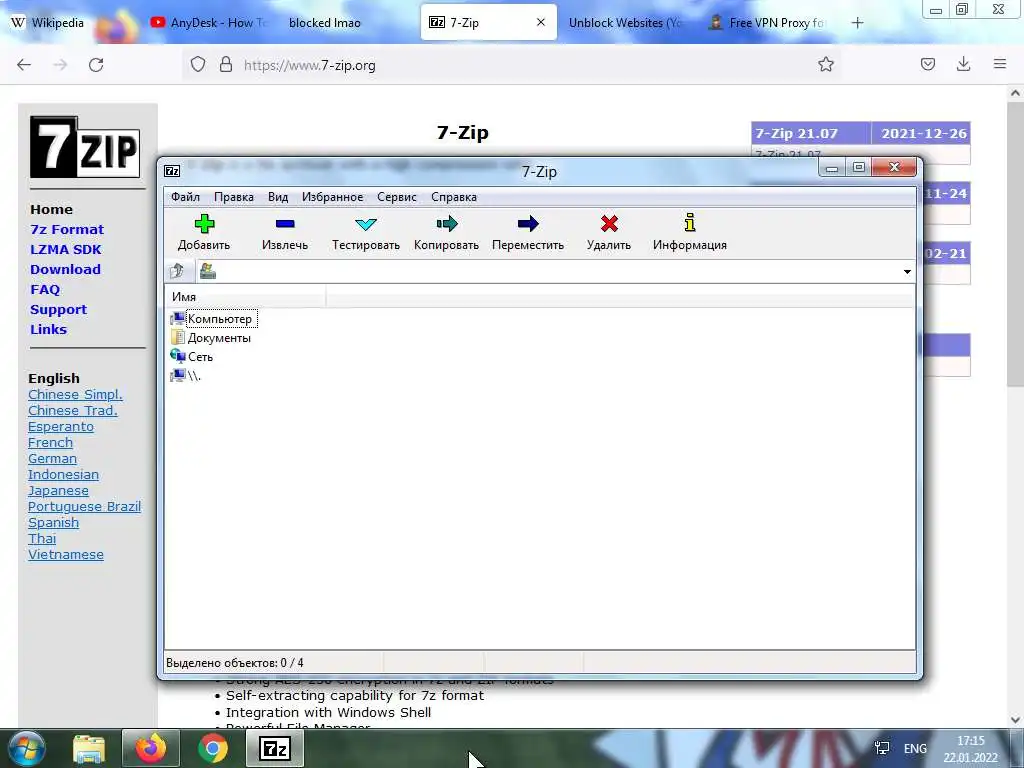The image size is (1024, 768).
Task: Click the Firefox taskbar icon
Action: [x=151, y=748]
